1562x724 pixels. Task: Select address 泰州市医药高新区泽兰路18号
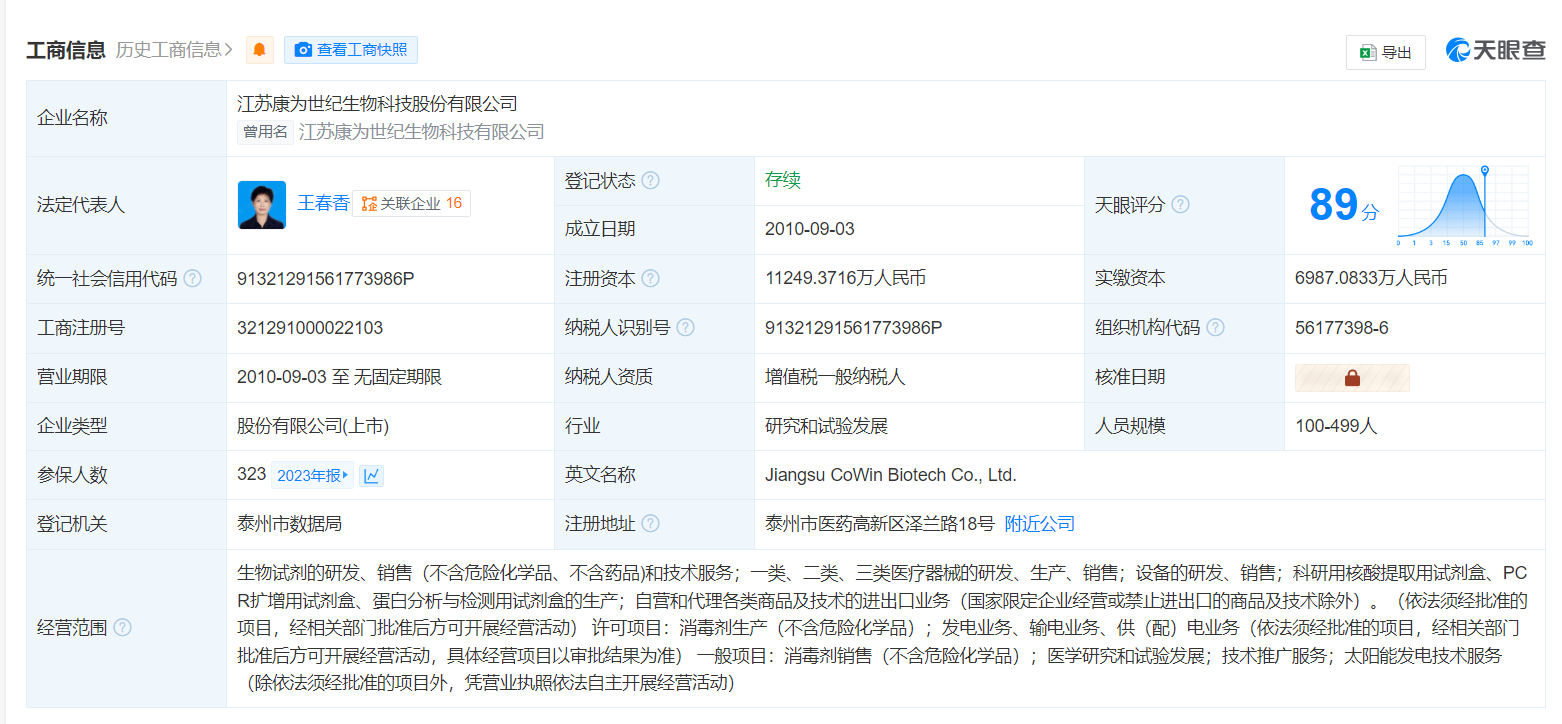tap(880, 524)
